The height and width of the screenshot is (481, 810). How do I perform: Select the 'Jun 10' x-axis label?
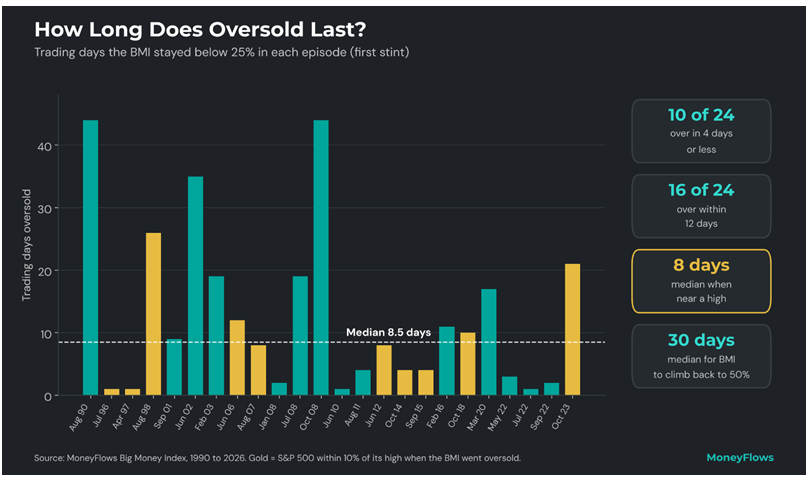[331, 416]
